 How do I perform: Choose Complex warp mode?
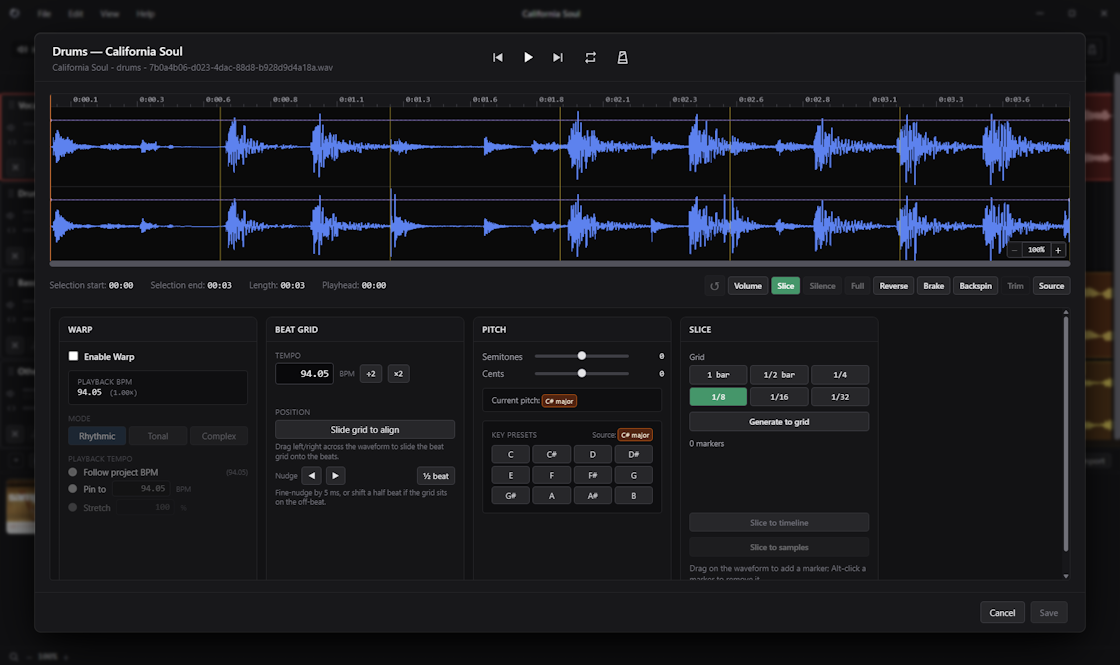pyautogui.click(x=219, y=436)
